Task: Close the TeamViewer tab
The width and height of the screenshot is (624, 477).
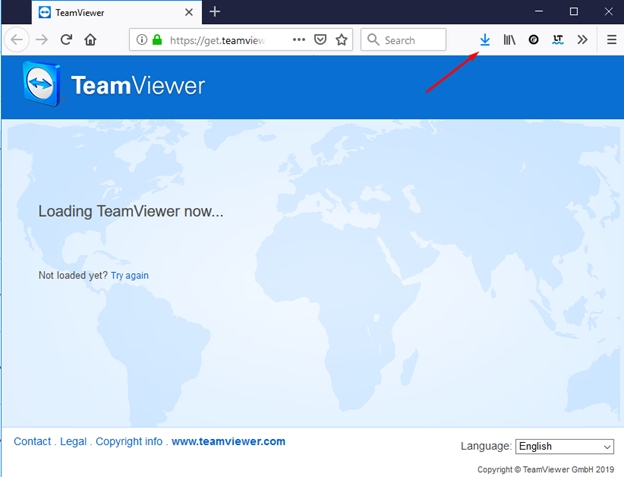Action: pos(189,12)
